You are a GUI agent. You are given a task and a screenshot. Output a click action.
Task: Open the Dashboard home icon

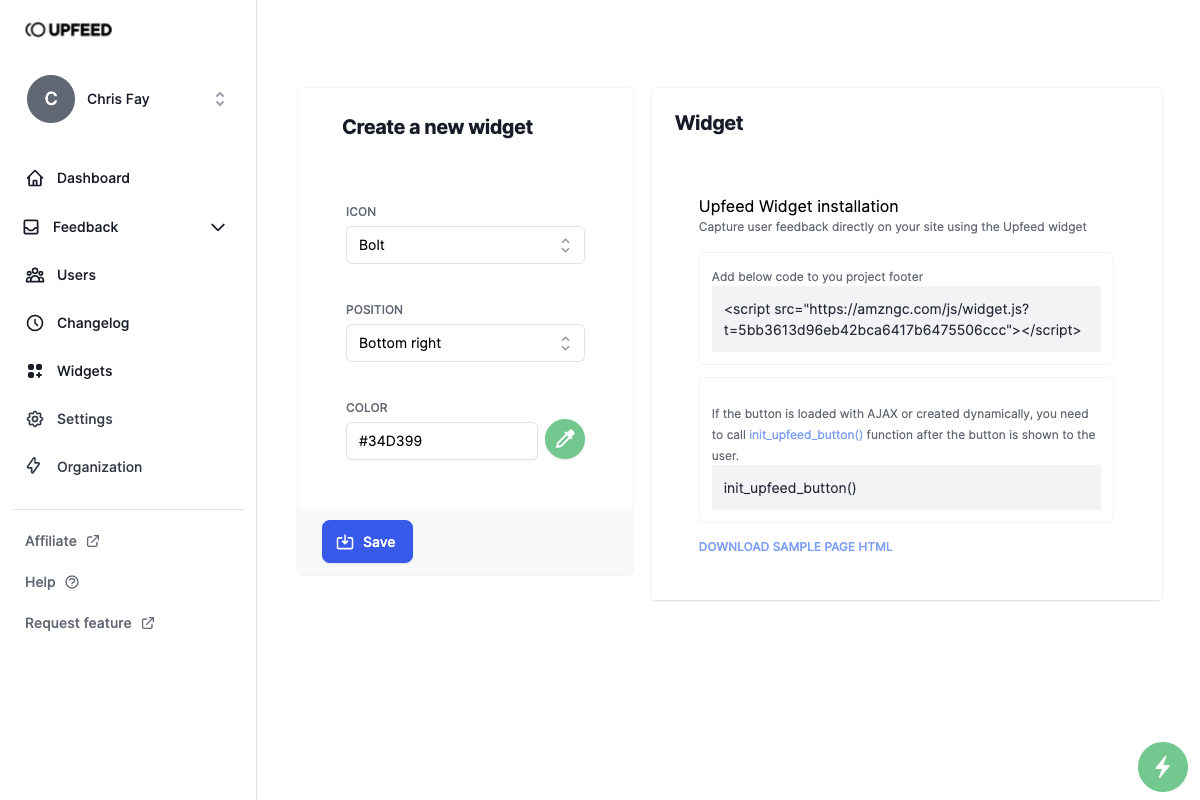tap(35, 178)
